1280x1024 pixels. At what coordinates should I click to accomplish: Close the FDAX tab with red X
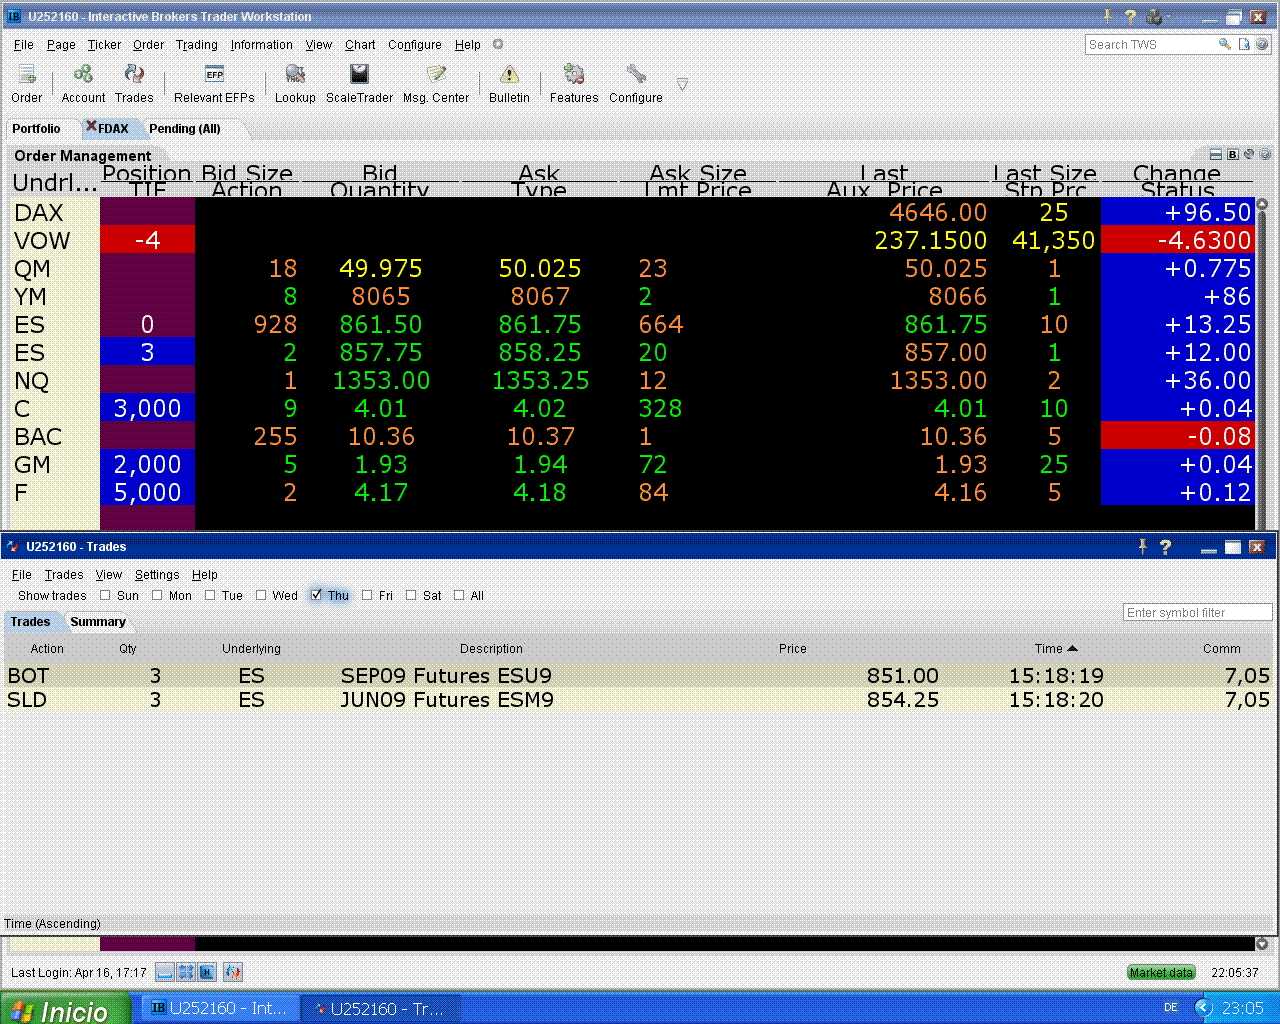(91, 127)
